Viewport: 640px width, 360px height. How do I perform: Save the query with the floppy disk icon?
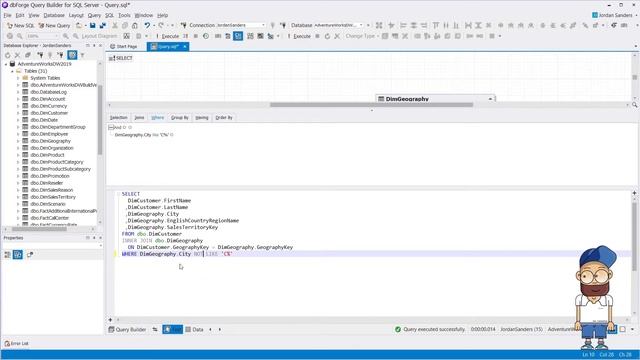point(93,25)
